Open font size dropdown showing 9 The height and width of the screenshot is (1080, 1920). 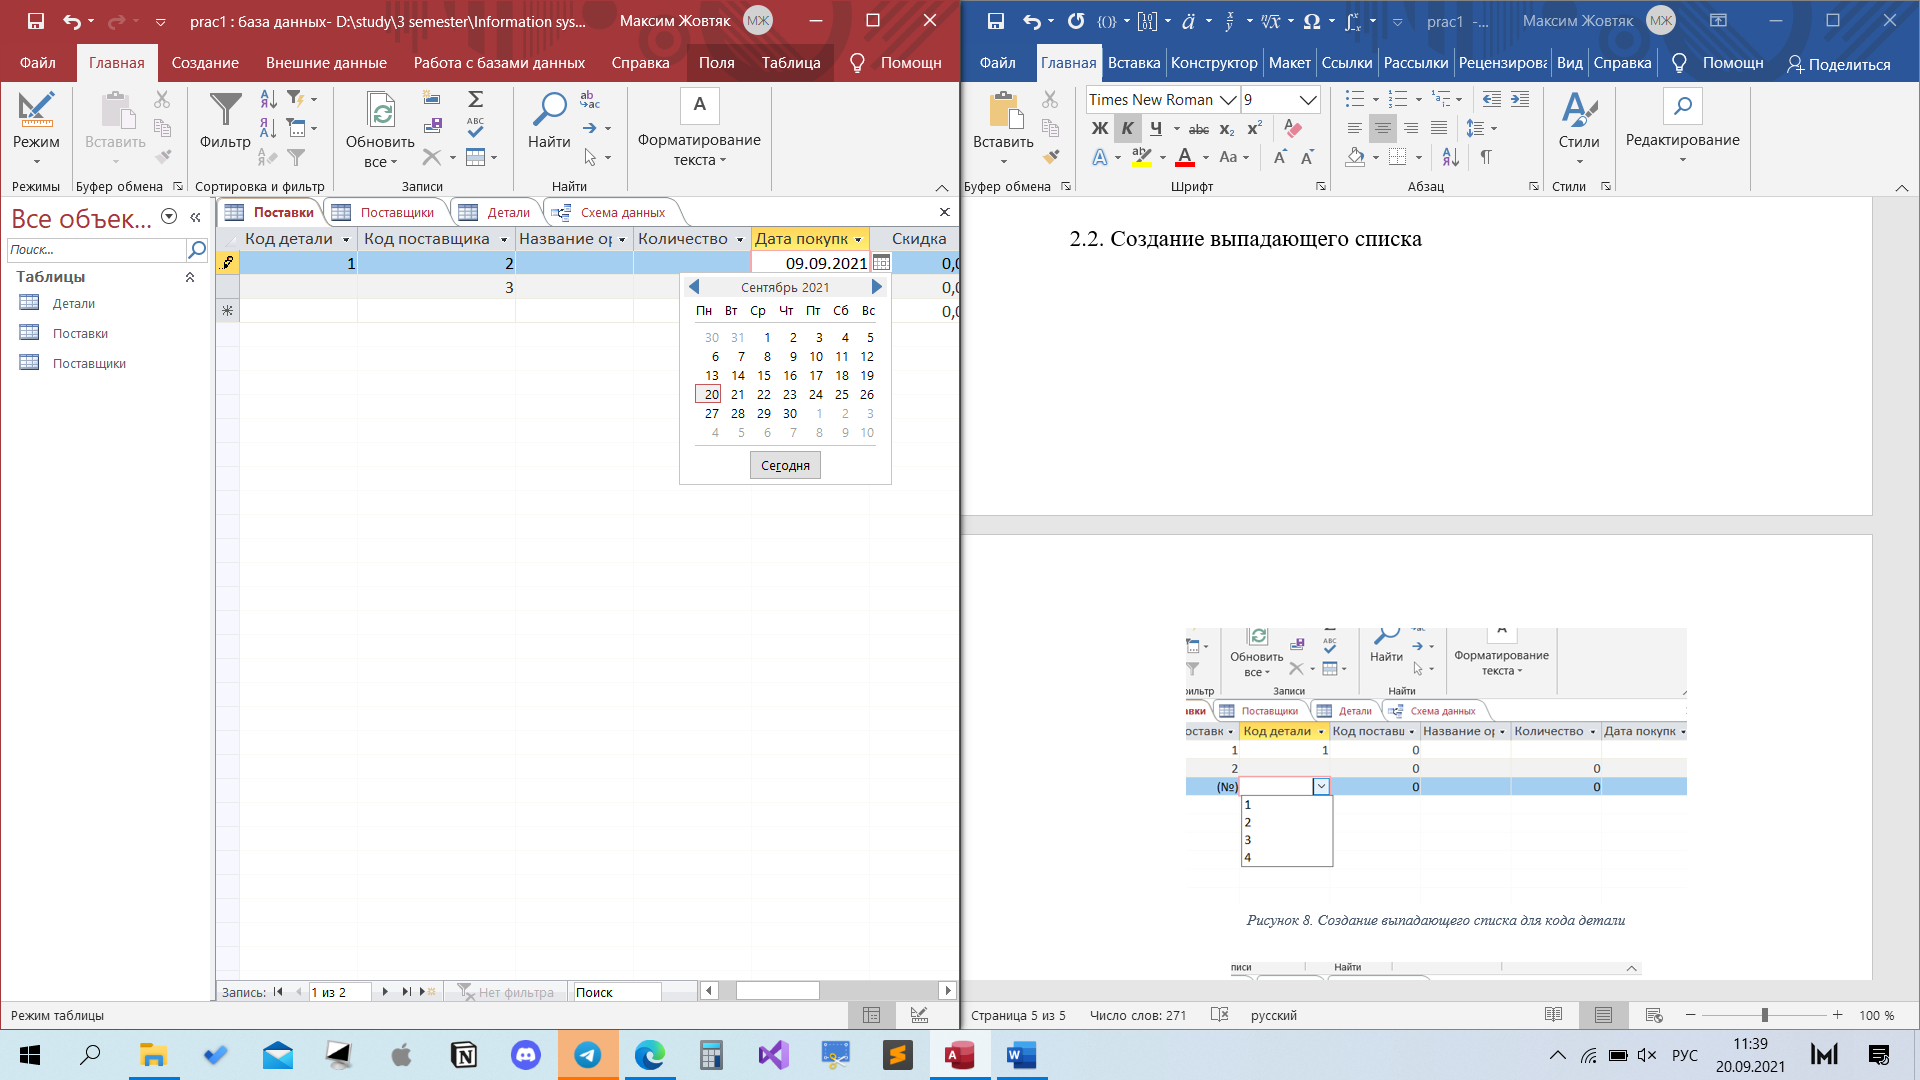point(1308,99)
